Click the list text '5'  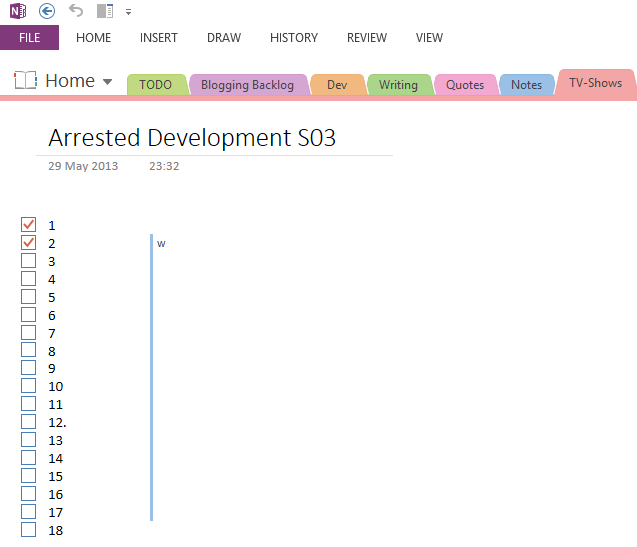(x=52, y=297)
